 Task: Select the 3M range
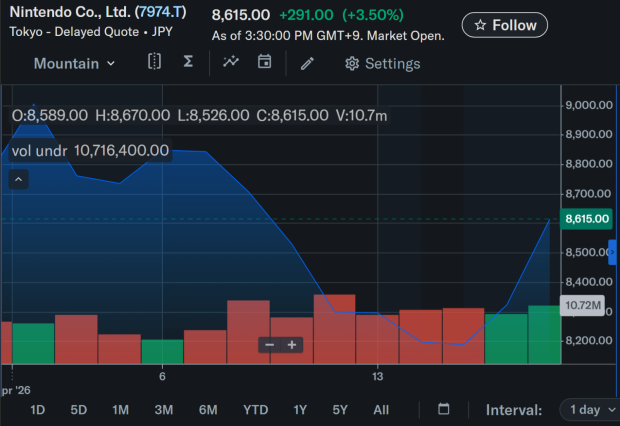click(164, 410)
